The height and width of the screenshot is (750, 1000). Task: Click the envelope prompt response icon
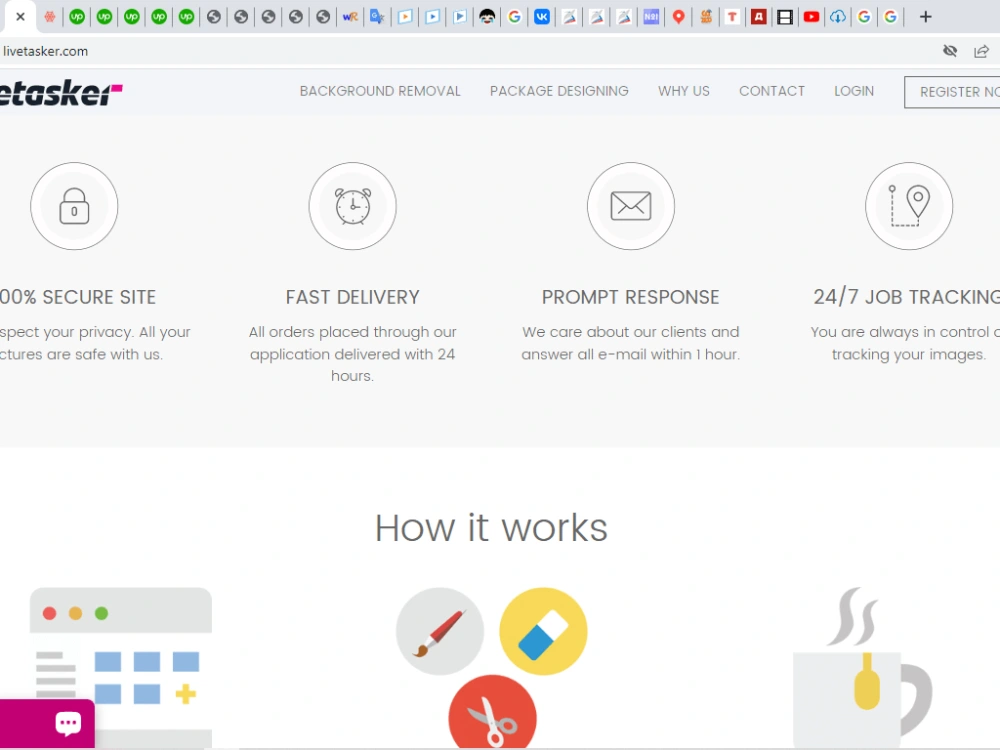631,206
